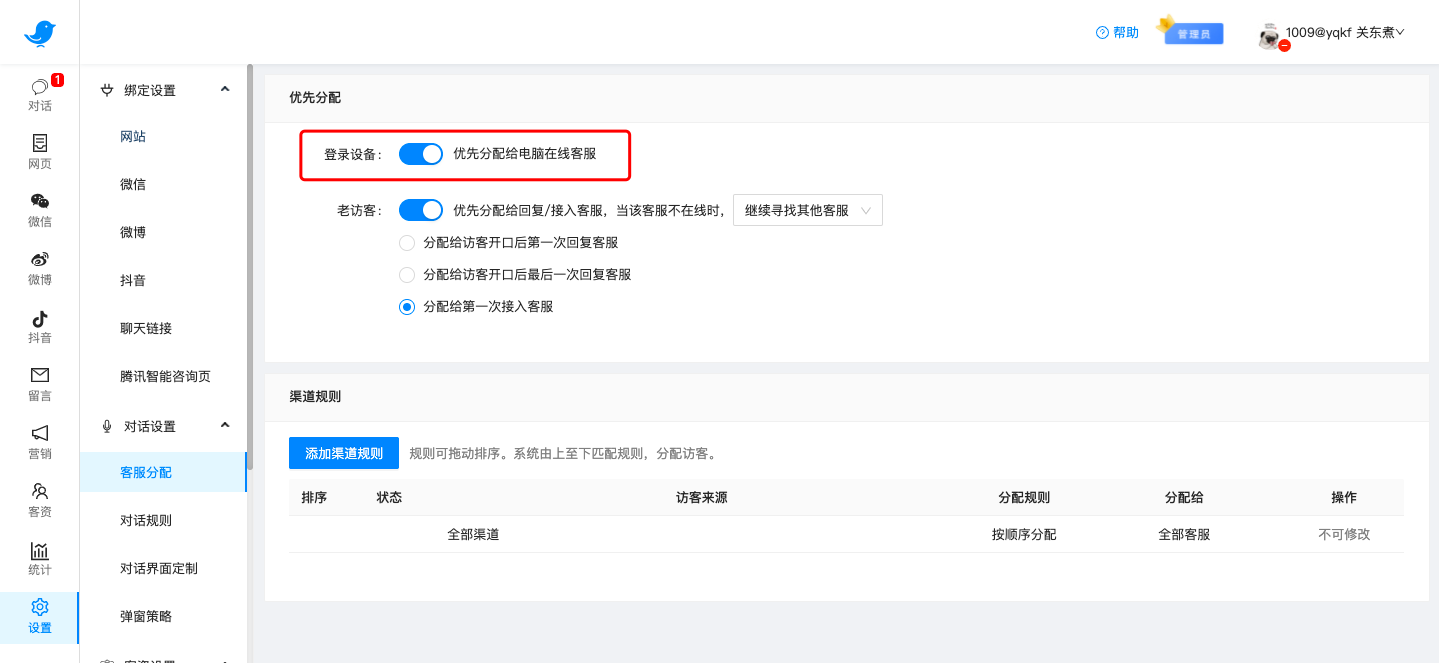Click the 添加渠道规则 button
Image resolution: width=1439 pixels, height=663 pixels.
343,452
